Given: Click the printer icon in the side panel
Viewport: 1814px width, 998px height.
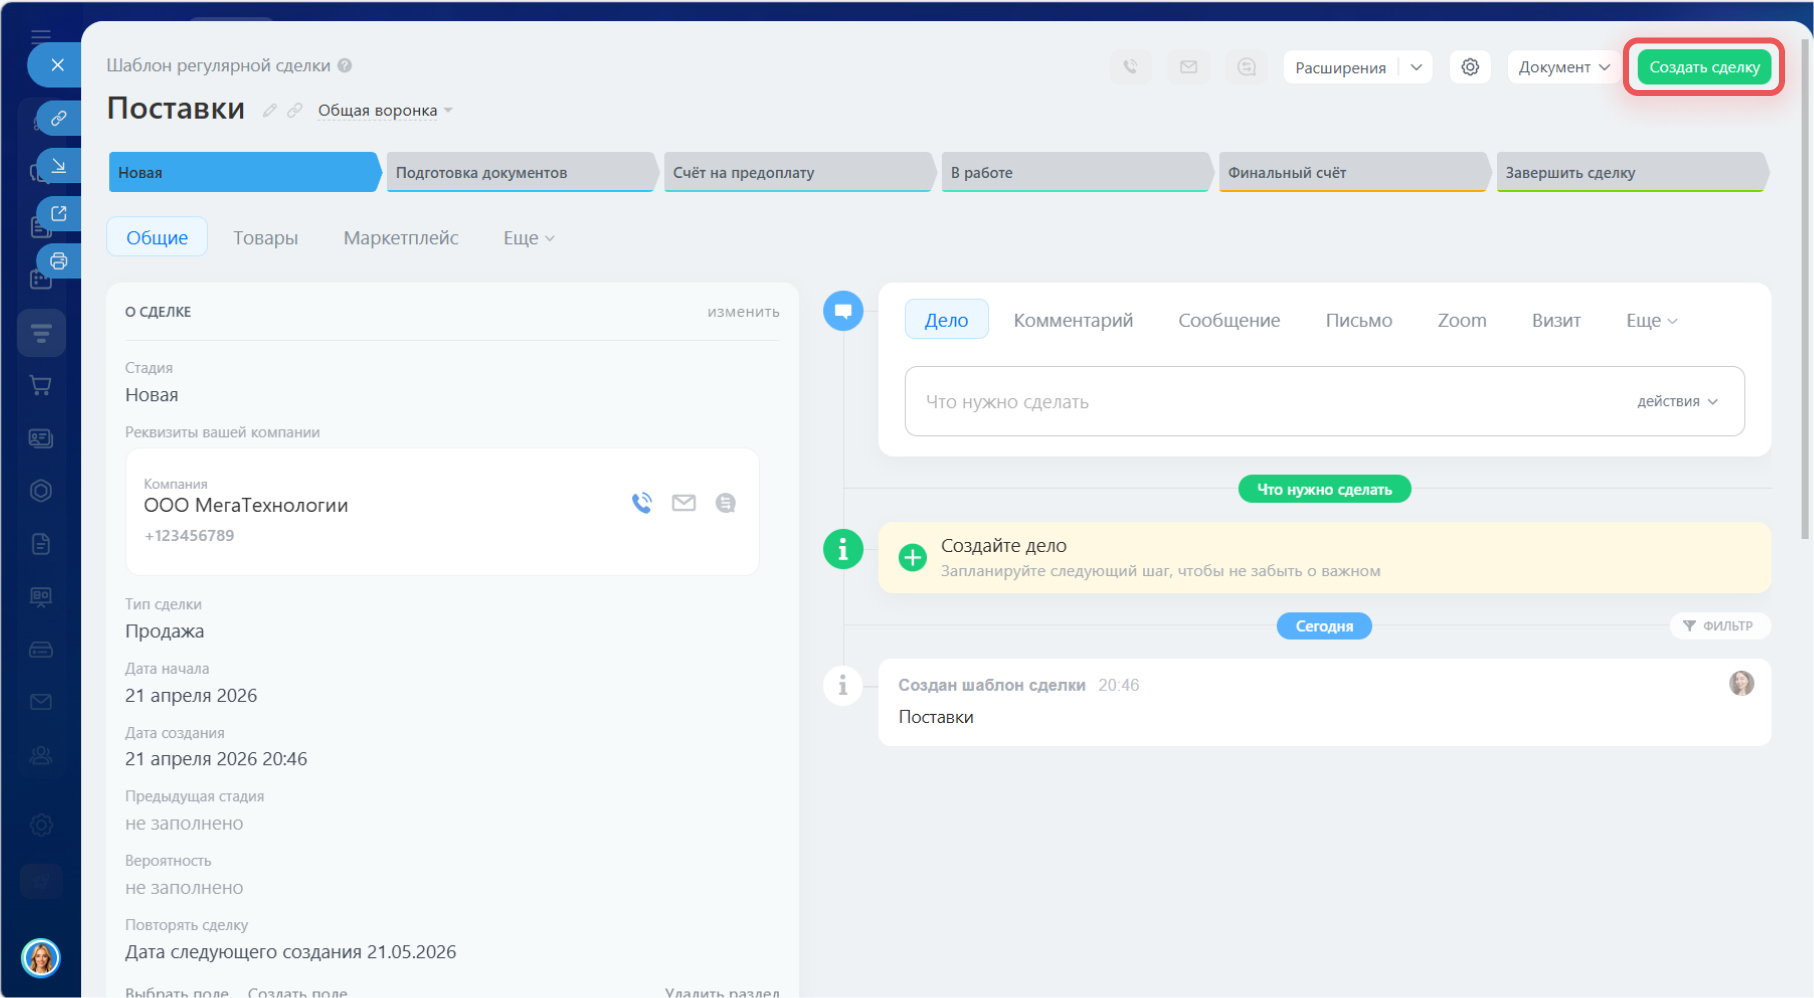Looking at the screenshot, I should click(59, 261).
